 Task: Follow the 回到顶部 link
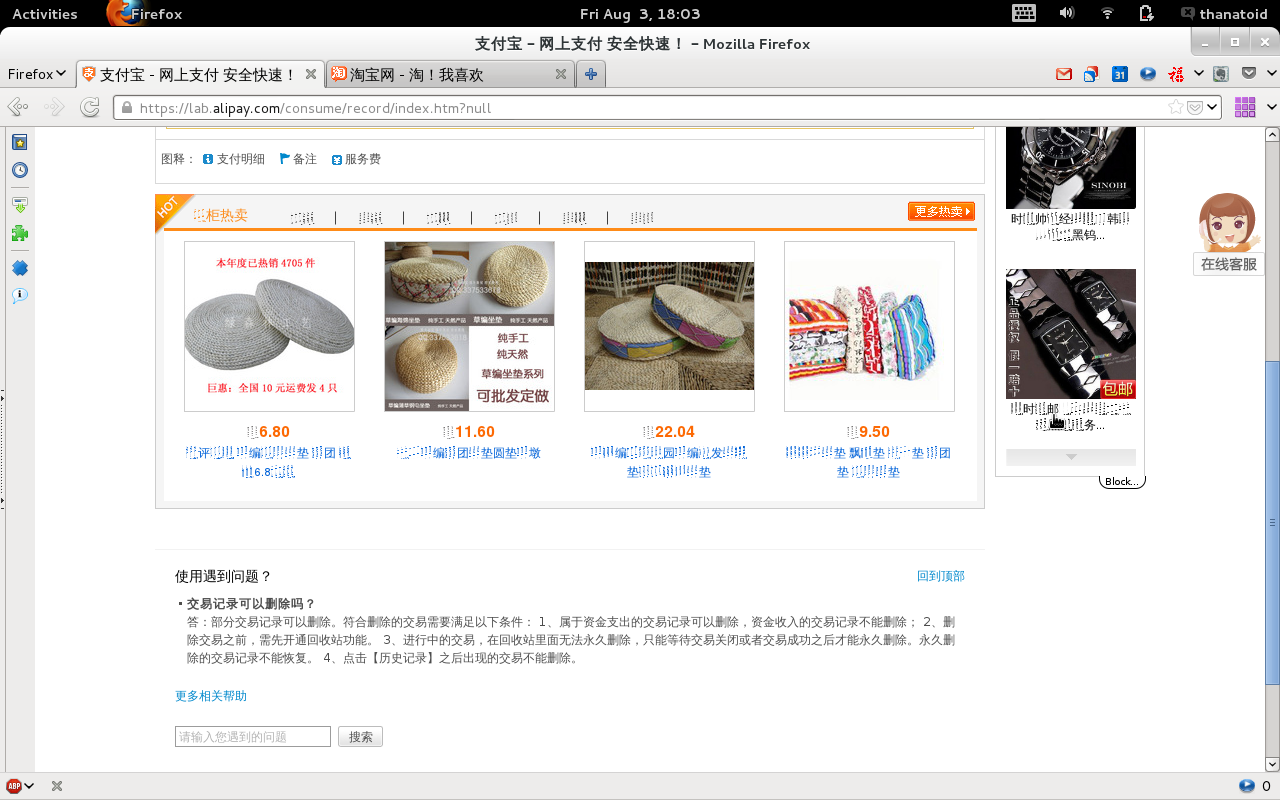pyautogui.click(x=941, y=576)
